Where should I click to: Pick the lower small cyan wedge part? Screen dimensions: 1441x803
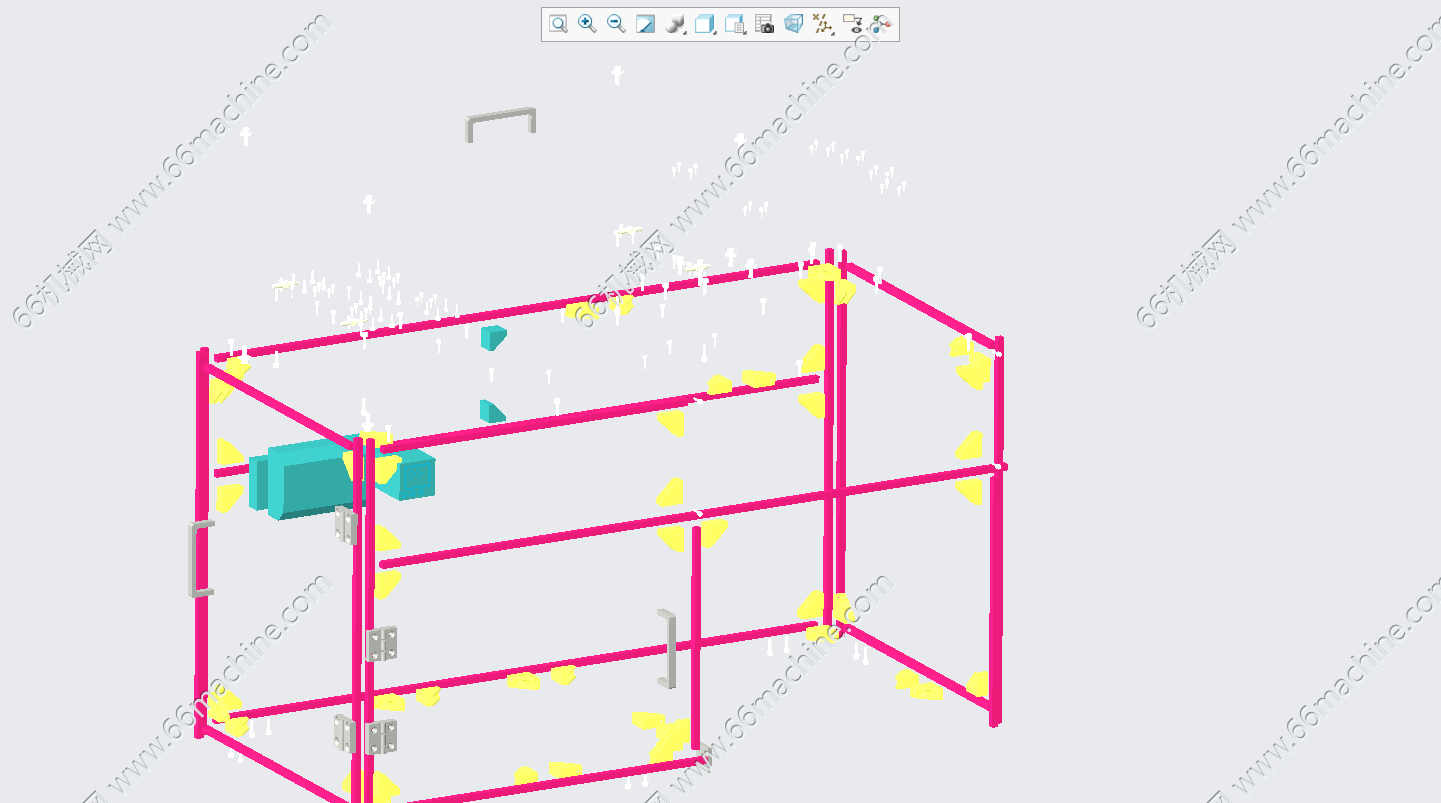pyautogui.click(x=490, y=411)
